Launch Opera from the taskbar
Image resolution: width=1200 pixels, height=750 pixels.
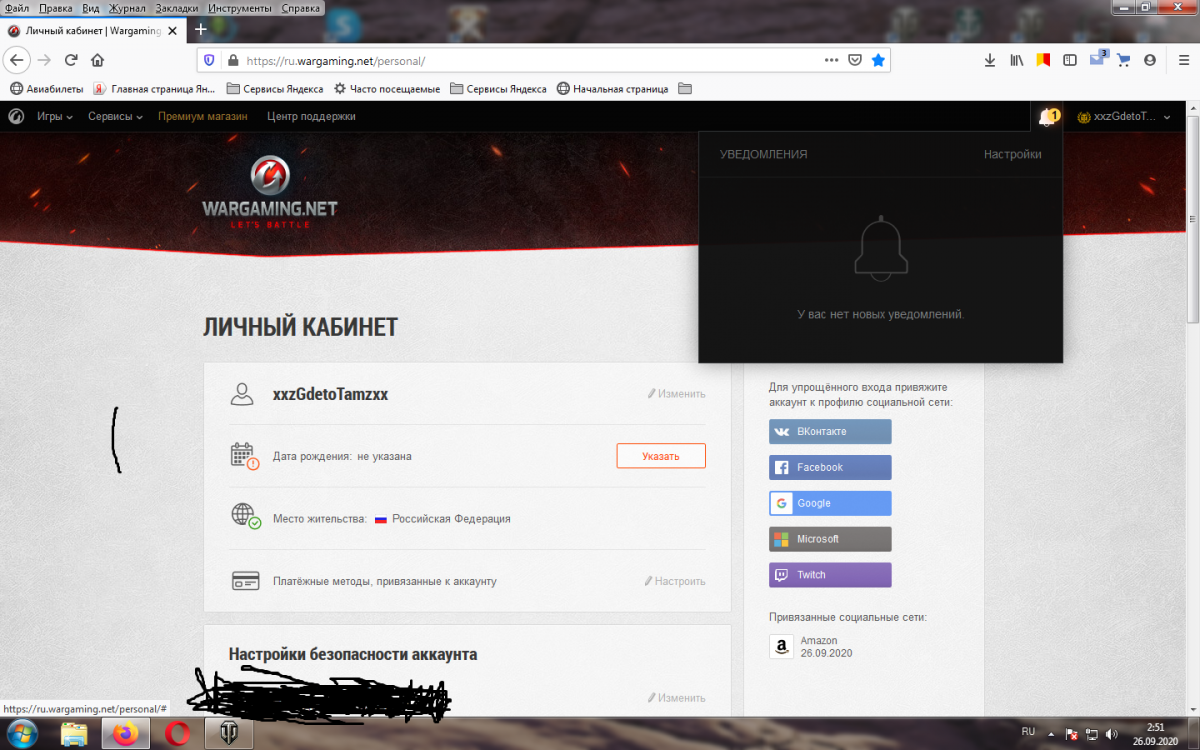click(x=177, y=735)
